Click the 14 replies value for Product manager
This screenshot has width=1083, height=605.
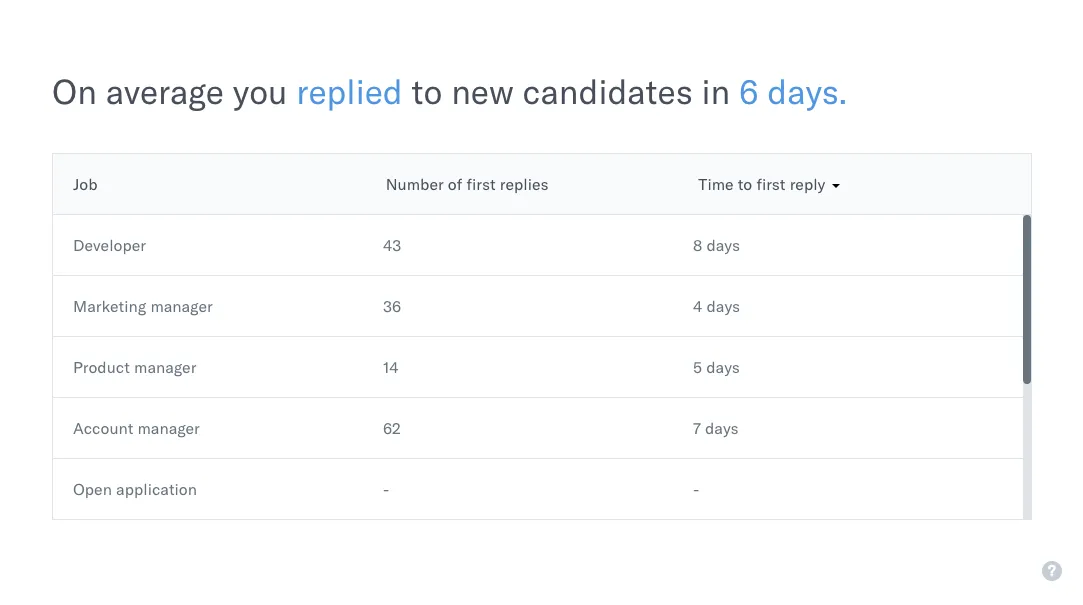(x=390, y=367)
